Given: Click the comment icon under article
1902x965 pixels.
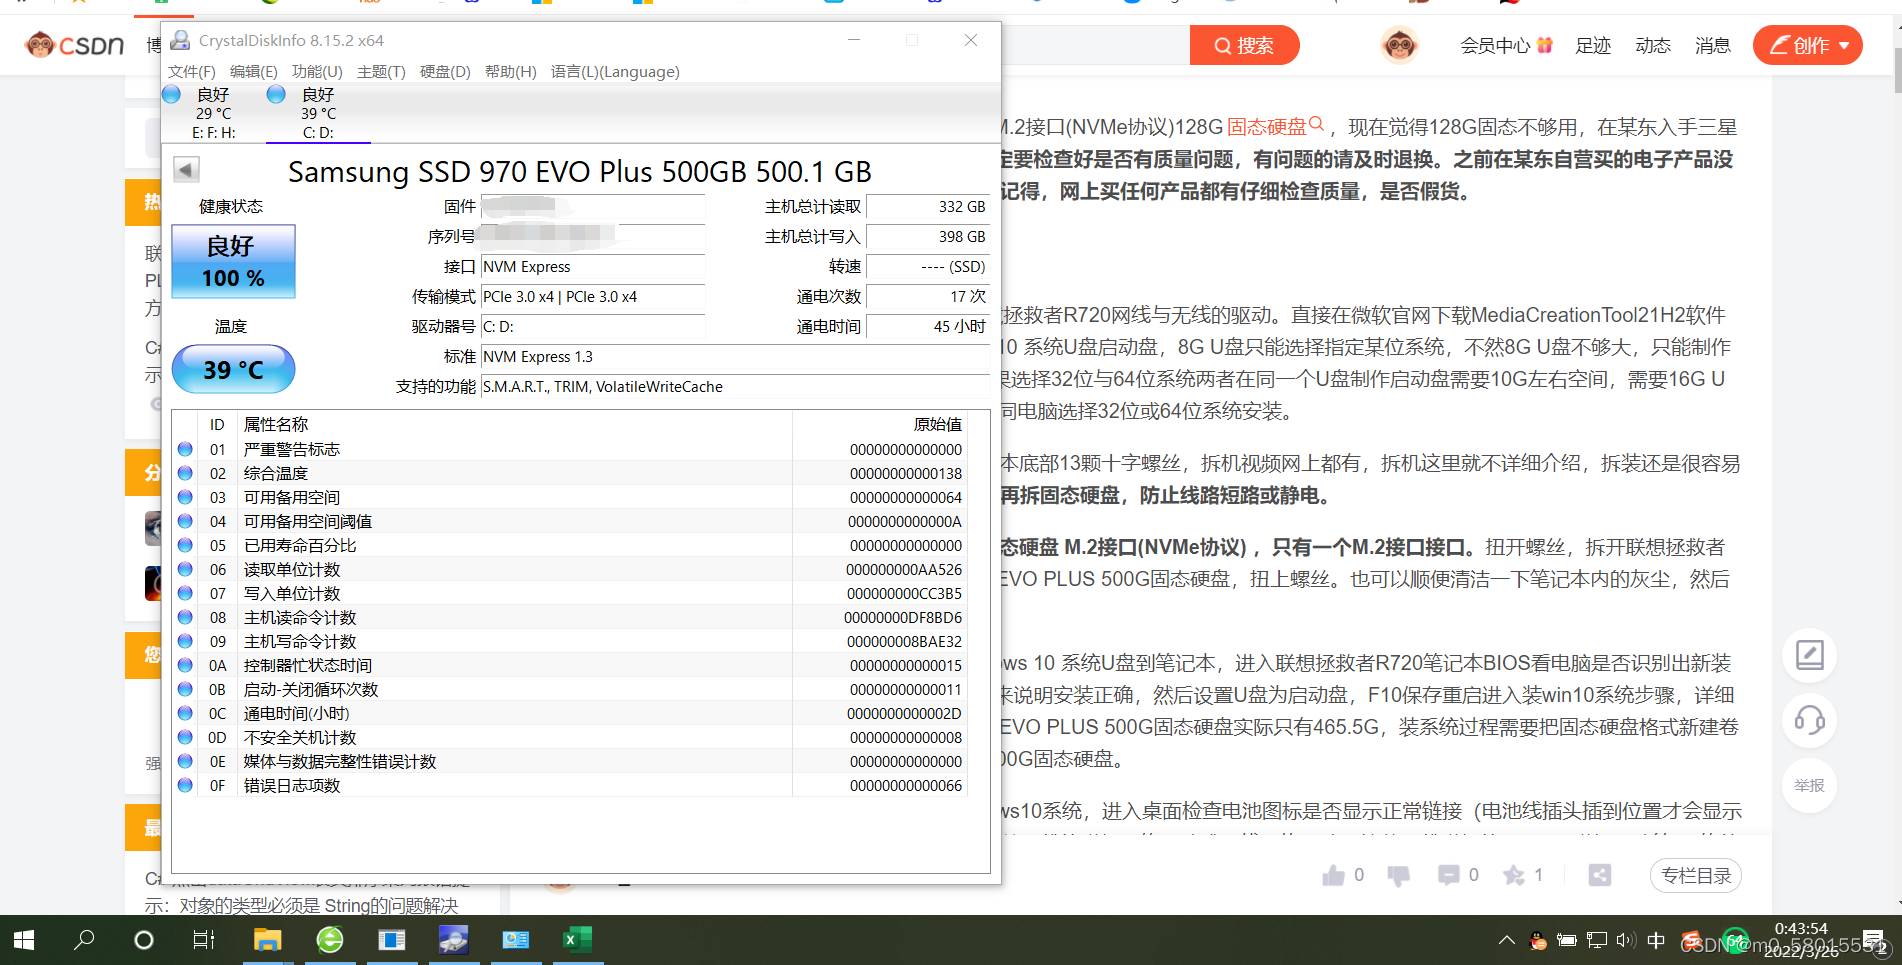Looking at the screenshot, I should click(1448, 875).
